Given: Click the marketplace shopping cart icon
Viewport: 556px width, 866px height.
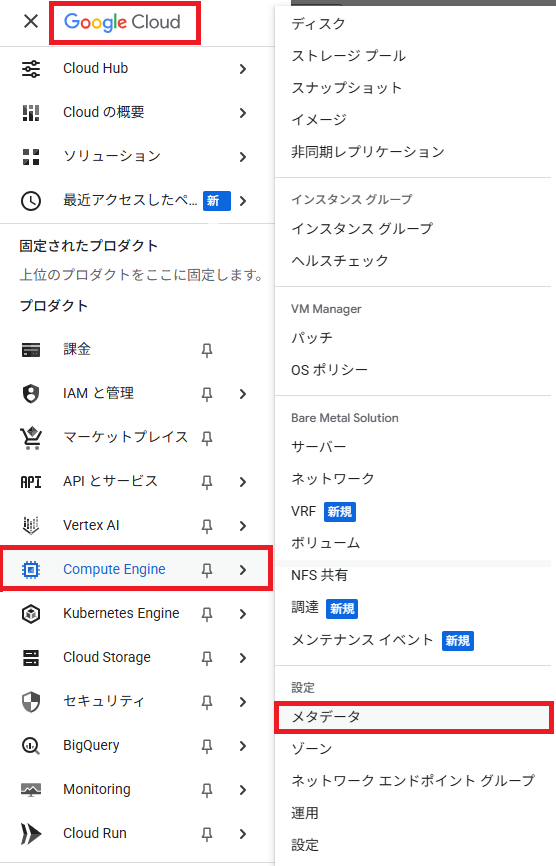Looking at the screenshot, I should [x=31, y=438].
